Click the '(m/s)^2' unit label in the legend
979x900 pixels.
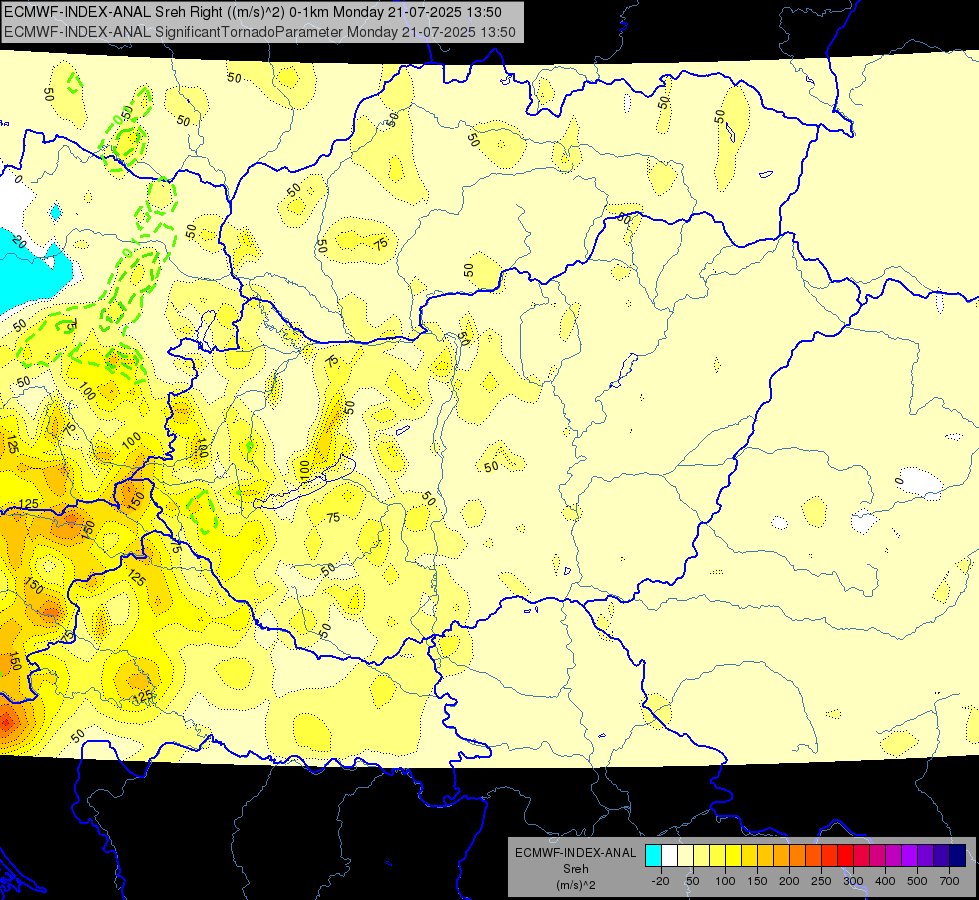point(576,885)
